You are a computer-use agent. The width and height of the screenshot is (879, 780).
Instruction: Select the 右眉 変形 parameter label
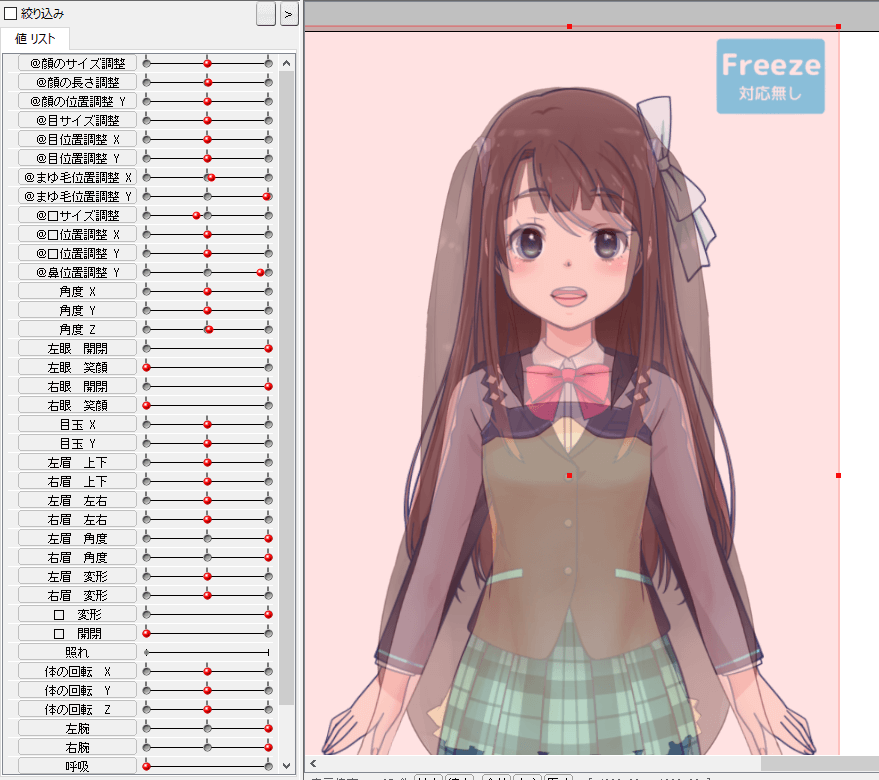click(77, 596)
